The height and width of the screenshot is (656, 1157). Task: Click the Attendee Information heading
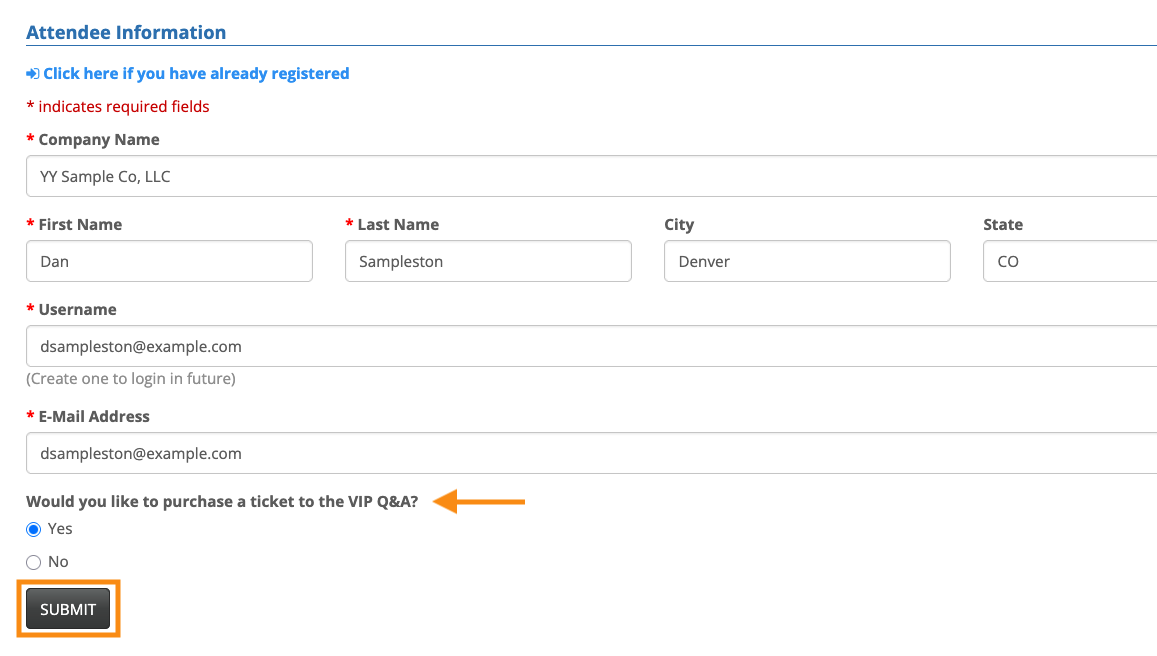pos(126,33)
